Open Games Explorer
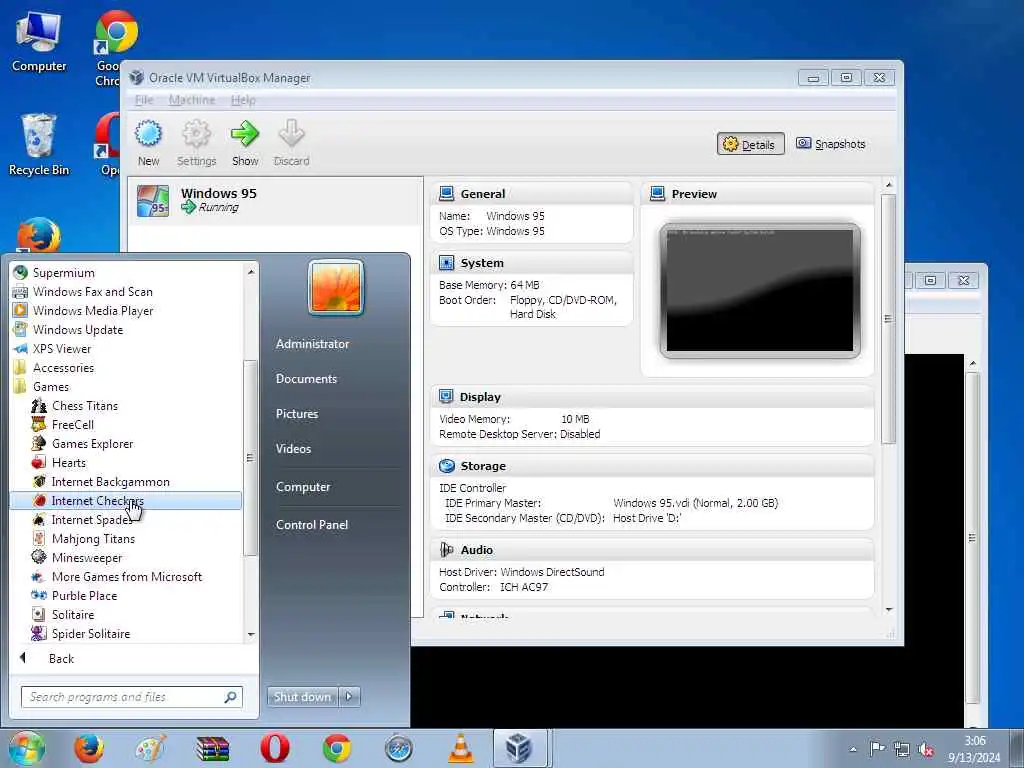The width and height of the screenshot is (1024, 768). coord(127,443)
